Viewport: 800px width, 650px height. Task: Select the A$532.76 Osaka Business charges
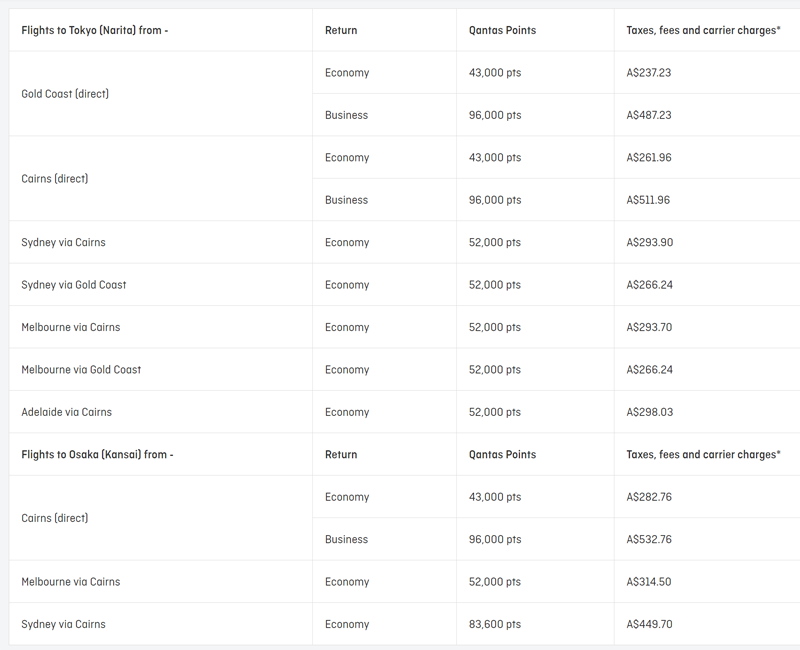[x=649, y=540]
